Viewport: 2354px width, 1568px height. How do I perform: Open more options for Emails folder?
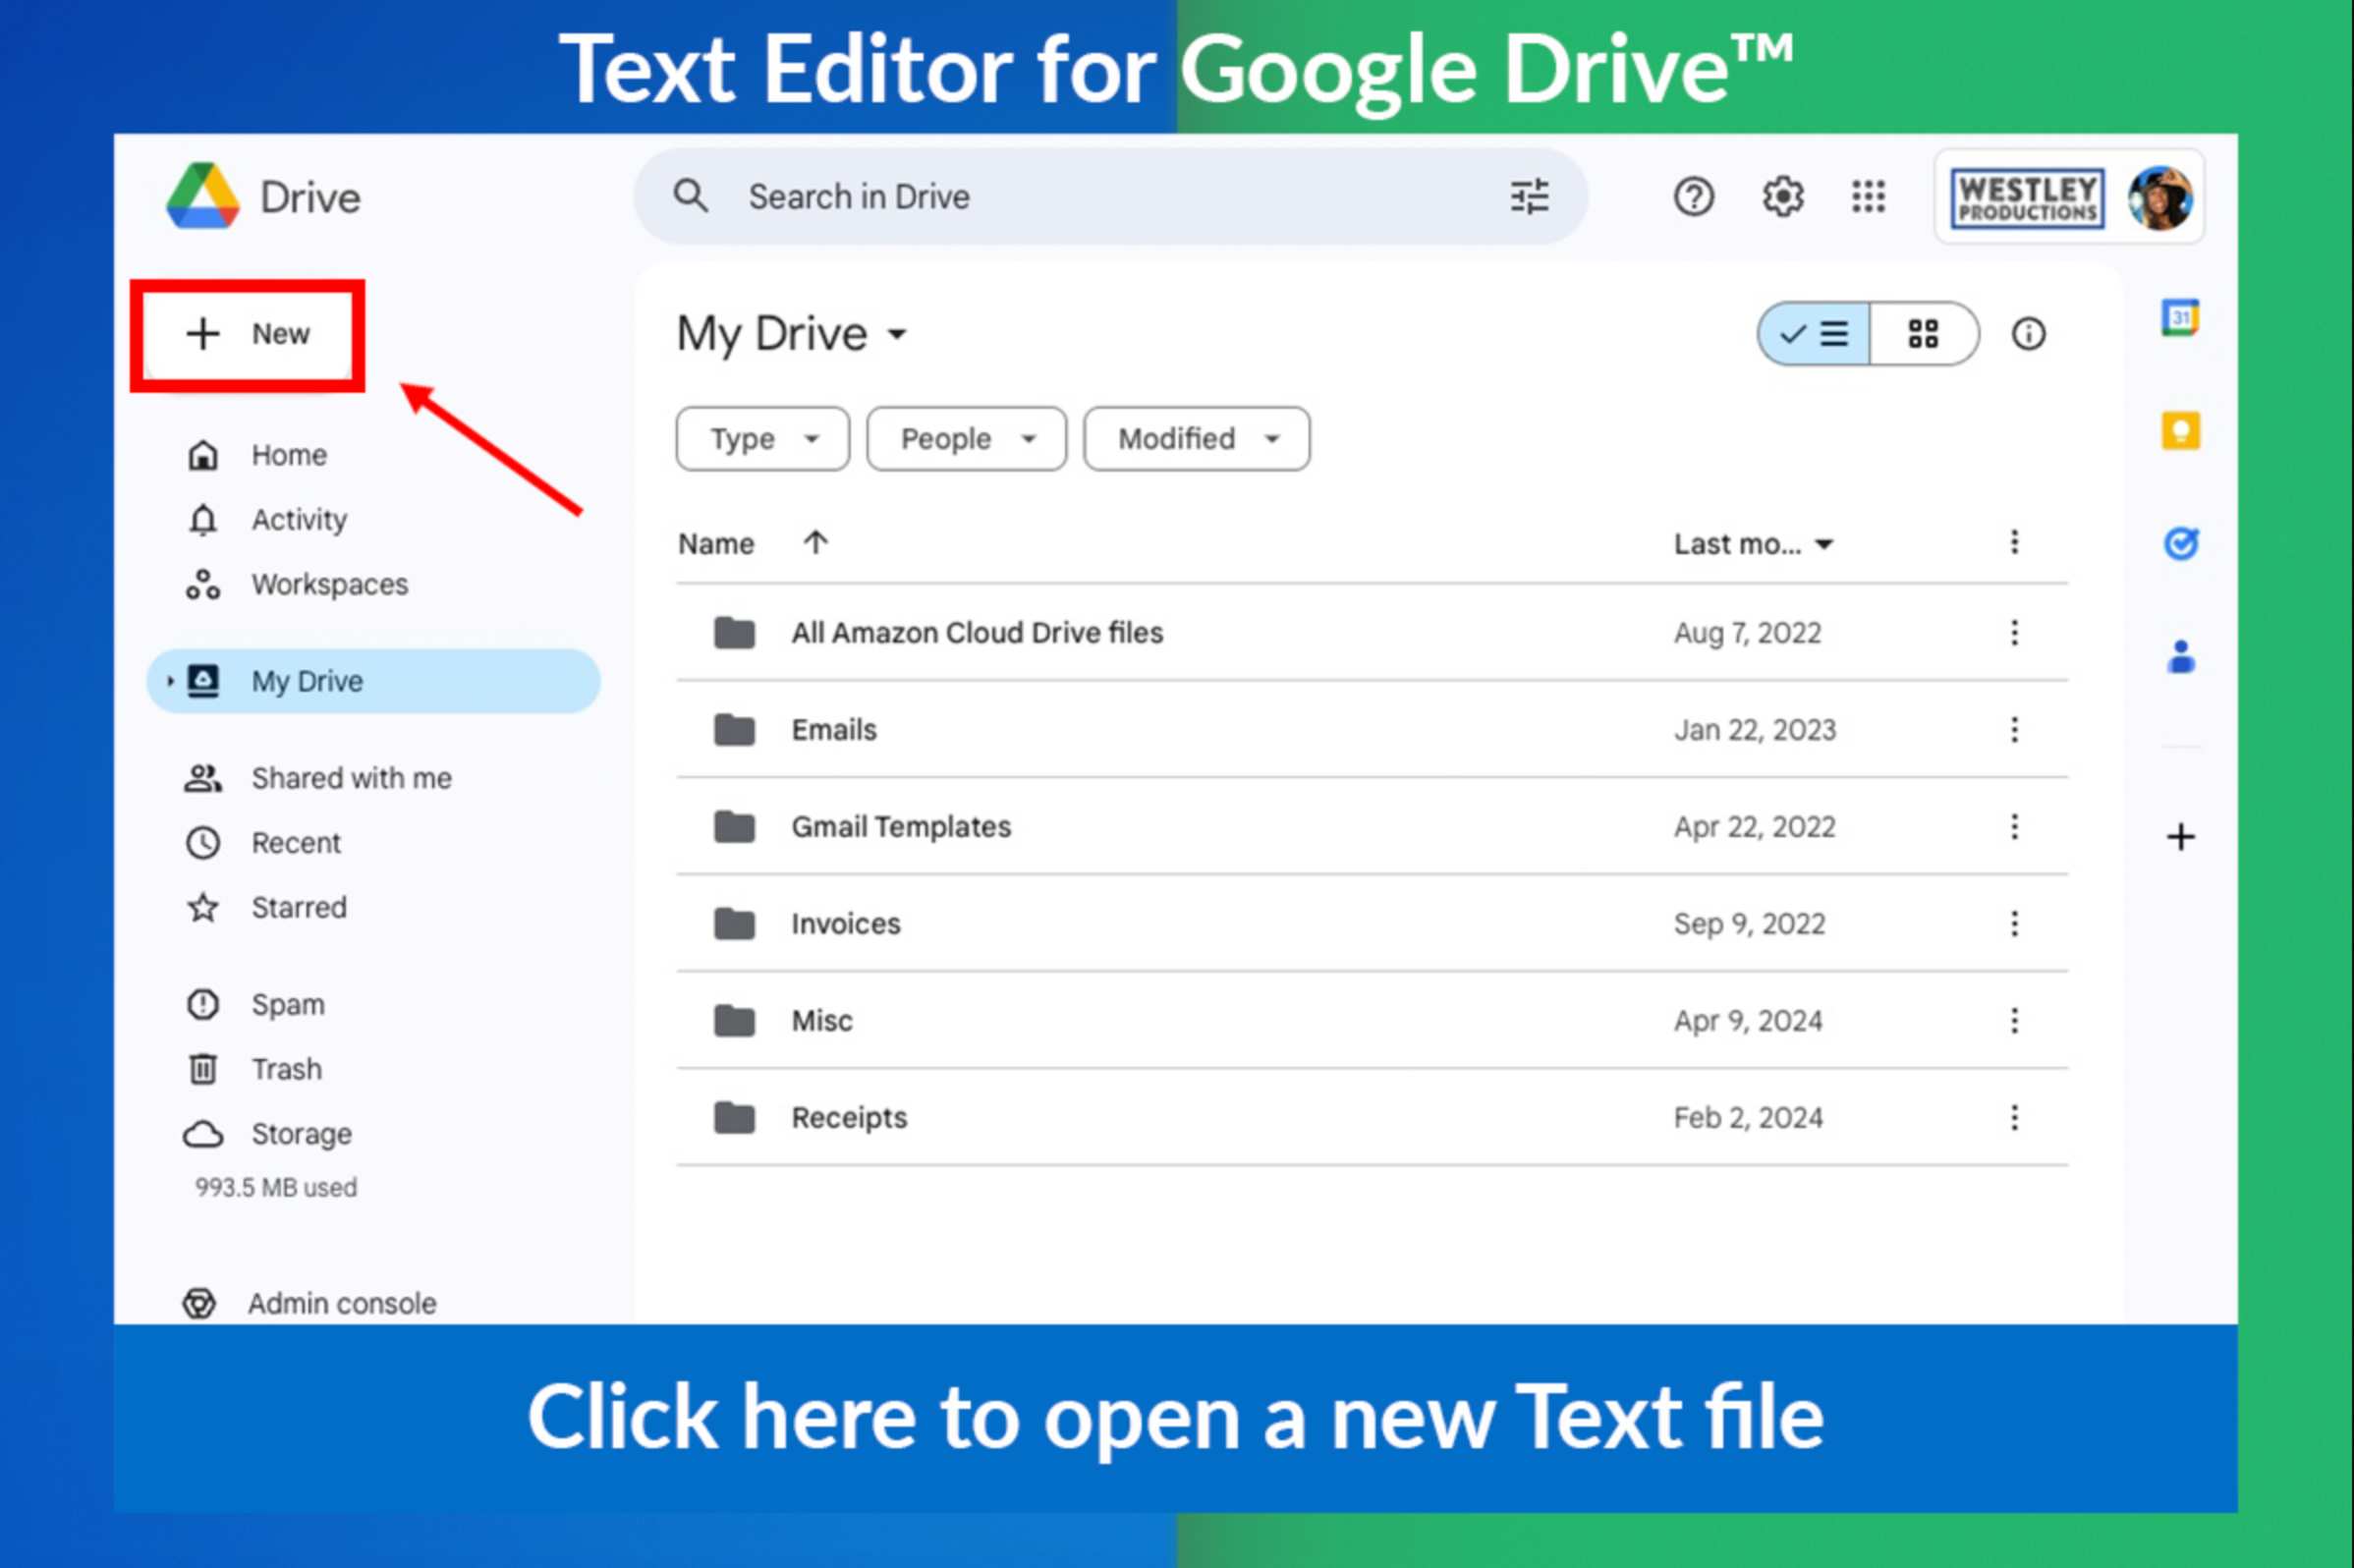click(2014, 729)
